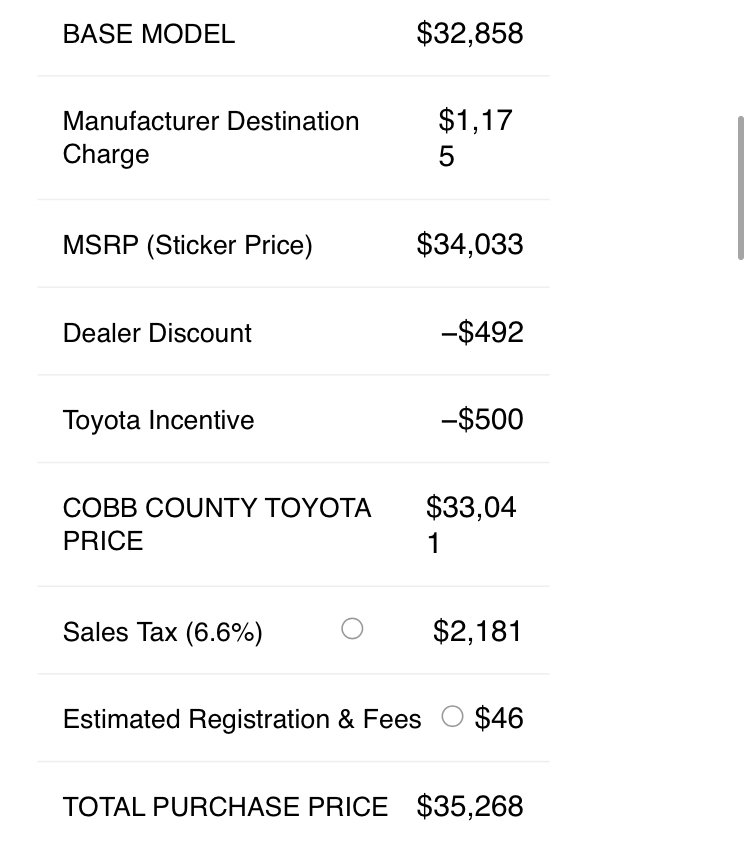Click the $2,181 sales tax amount
Viewport: 750px width, 863px height.
[x=477, y=631]
